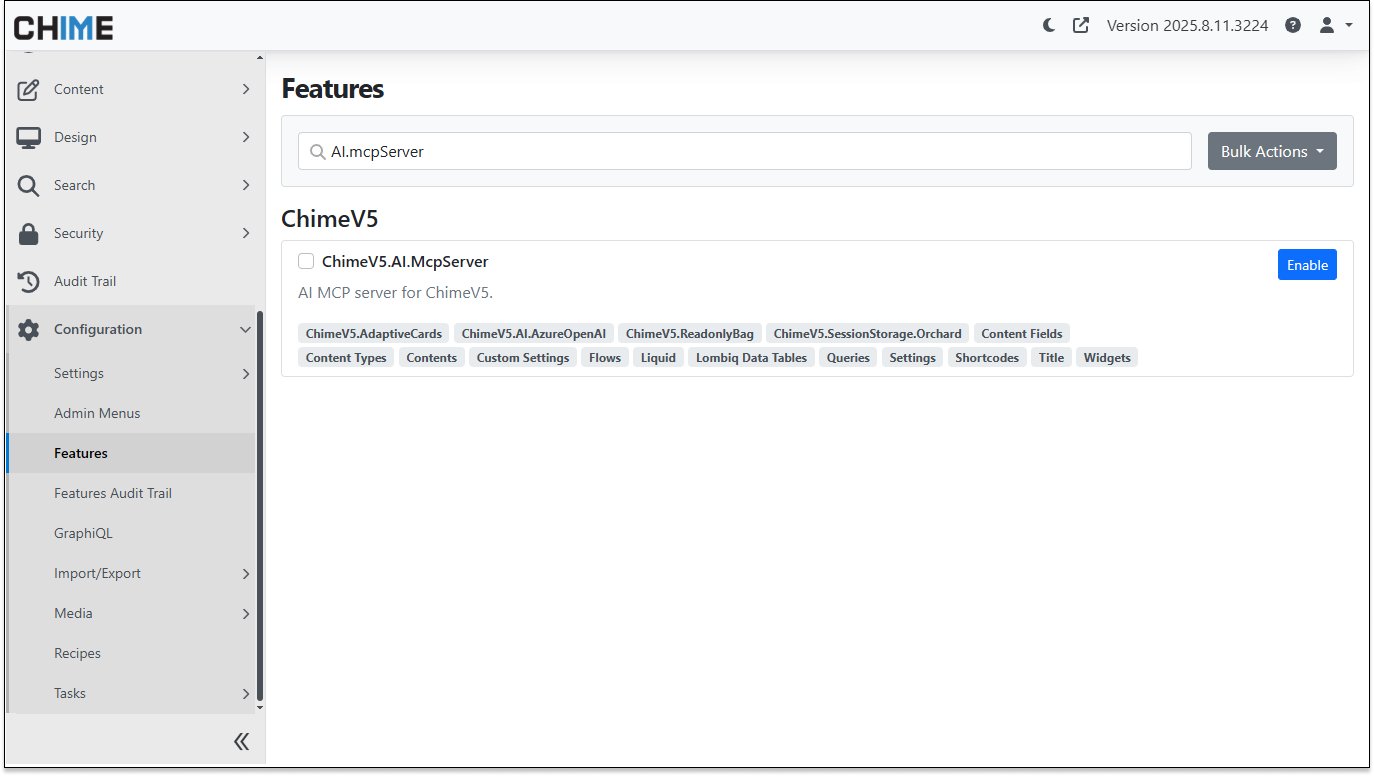This screenshot has width=1374, height=776.
Task: Click the ChimeV5.AI.AzureOpenAI dependency tag
Action: [x=534, y=333]
